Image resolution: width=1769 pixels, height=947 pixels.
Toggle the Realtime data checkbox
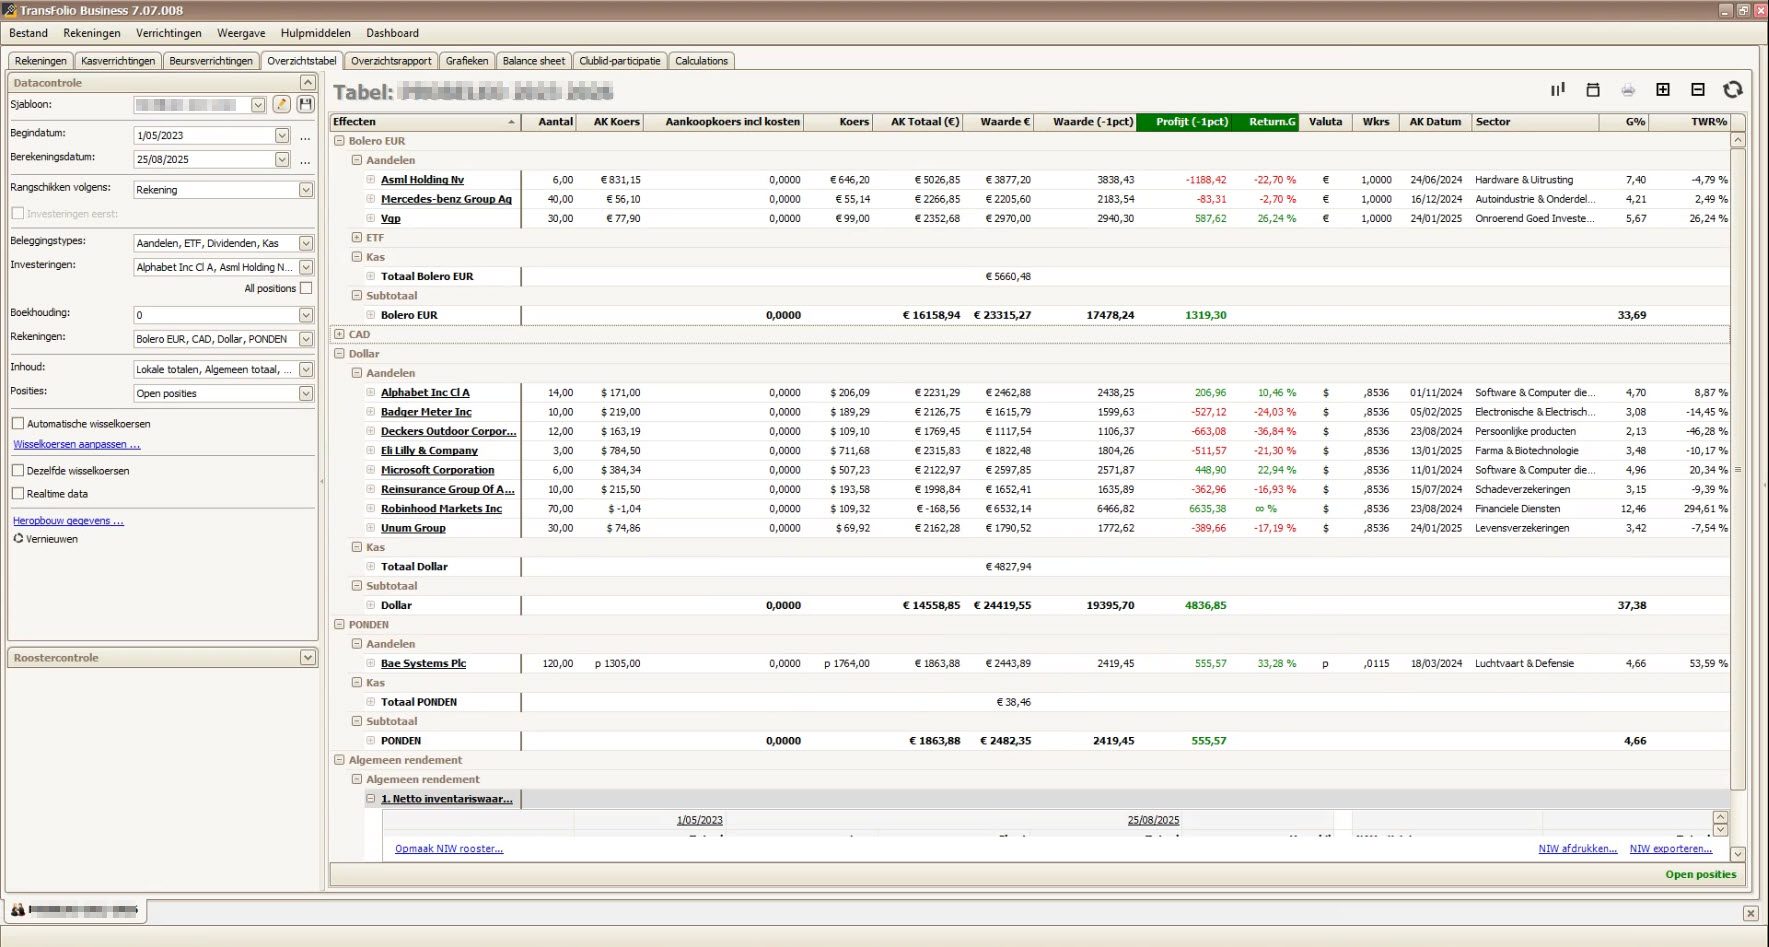(18, 494)
